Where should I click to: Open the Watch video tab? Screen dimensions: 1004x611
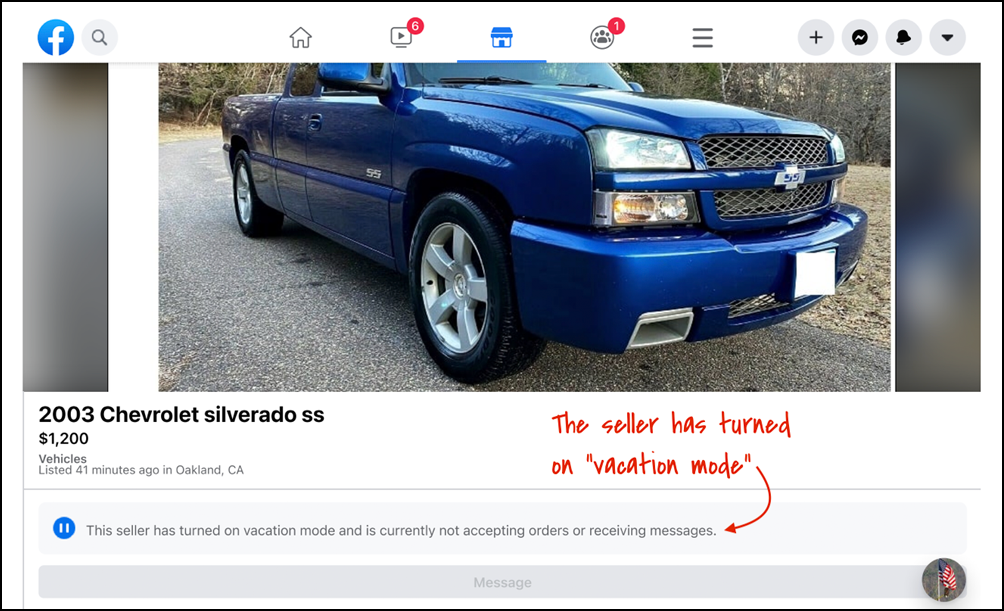coord(401,37)
